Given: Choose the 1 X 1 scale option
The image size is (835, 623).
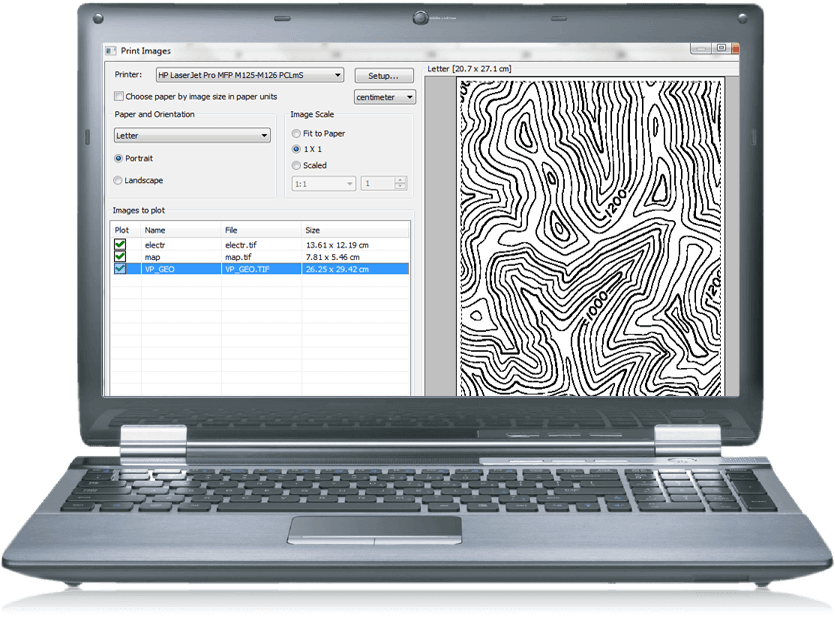Looking at the screenshot, I should coord(296,149).
